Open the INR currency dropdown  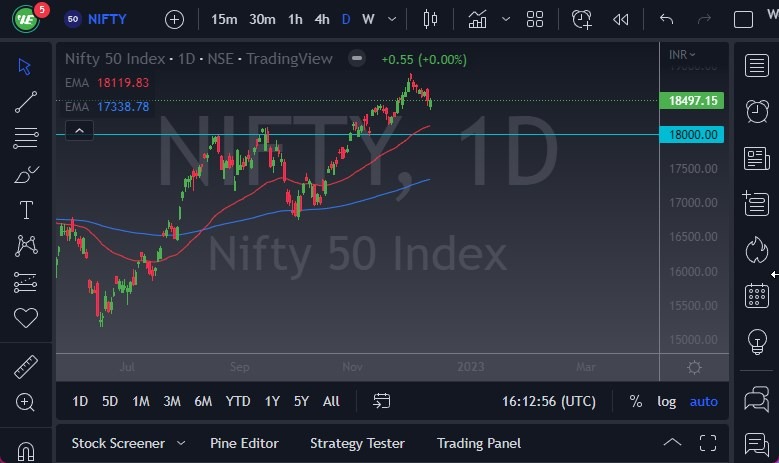point(682,55)
